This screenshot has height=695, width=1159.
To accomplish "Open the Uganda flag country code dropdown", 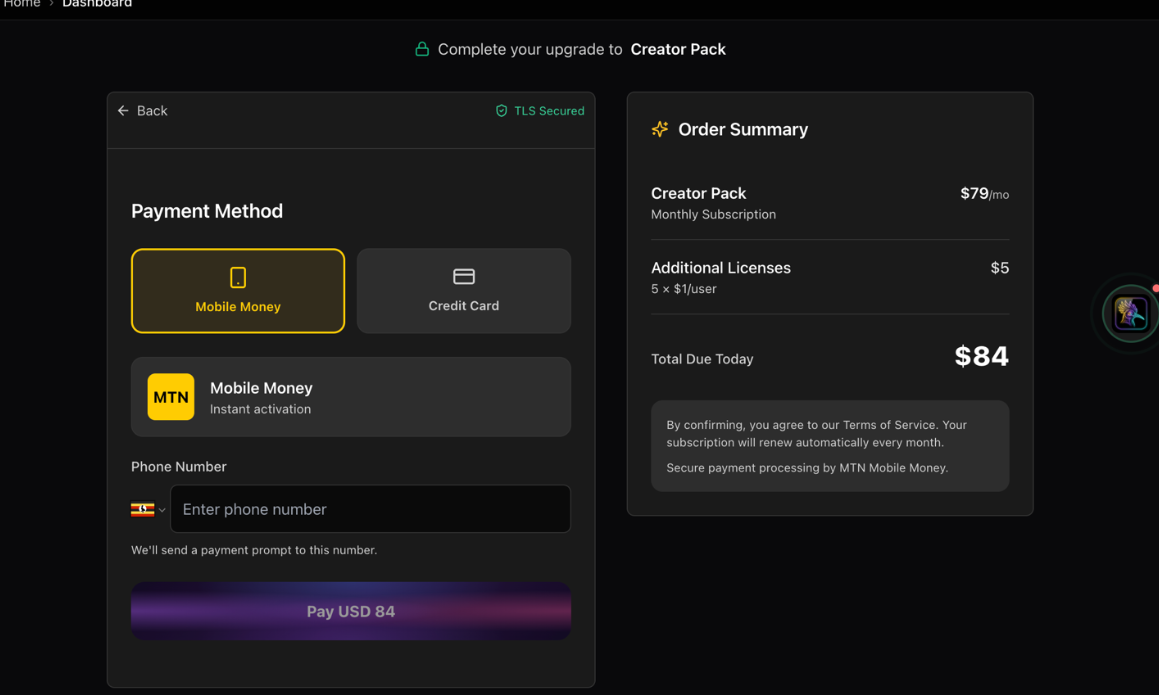I will (148, 510).
